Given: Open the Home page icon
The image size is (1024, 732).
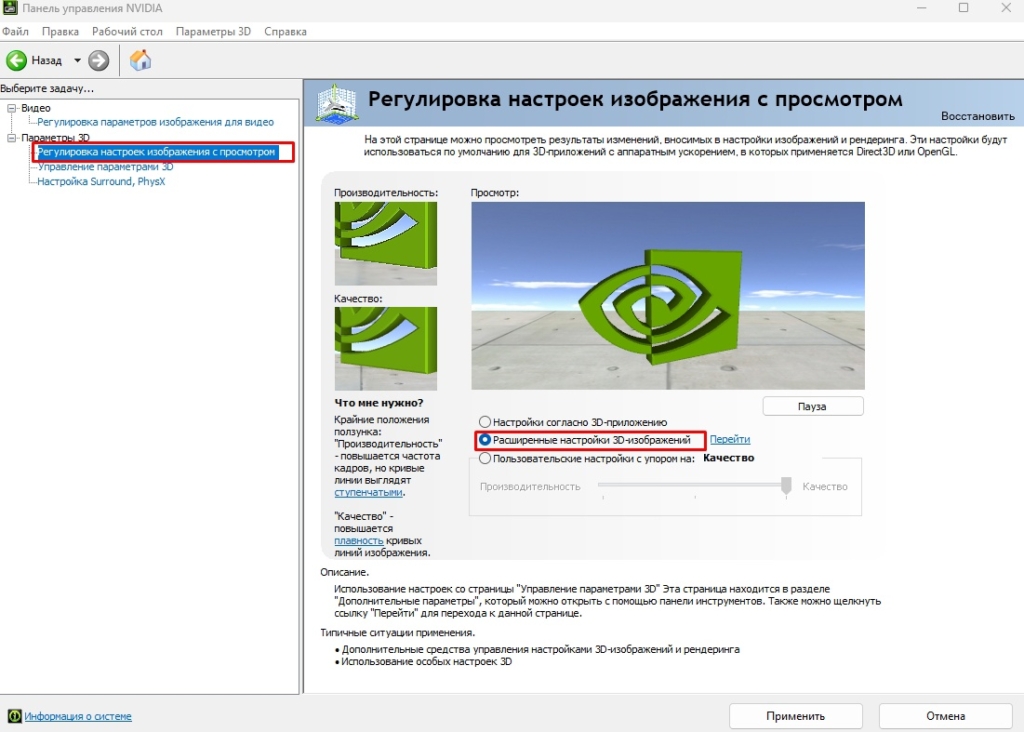Looking at the screenshot, I should click(x=140, y=60).
